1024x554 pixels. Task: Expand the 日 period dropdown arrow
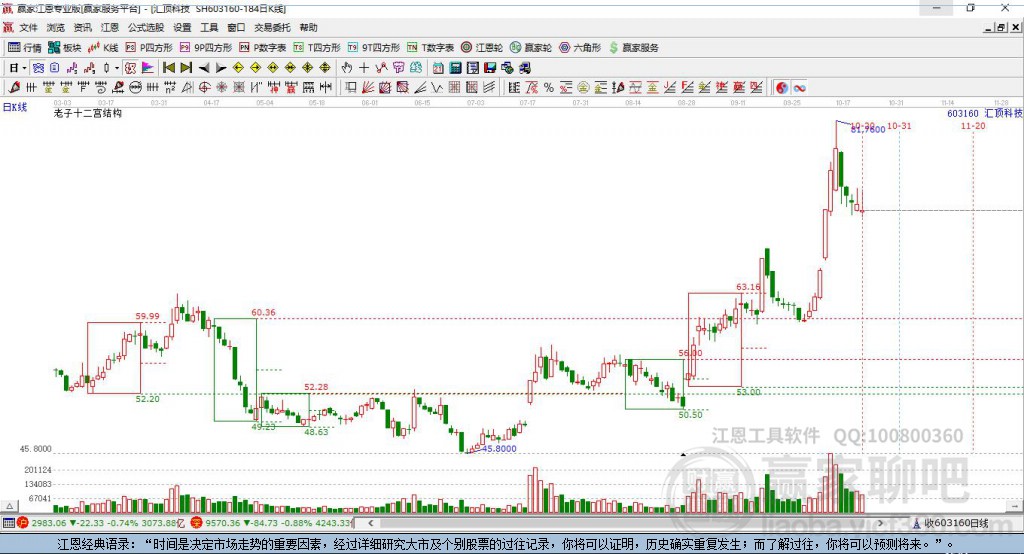[24, 68]
